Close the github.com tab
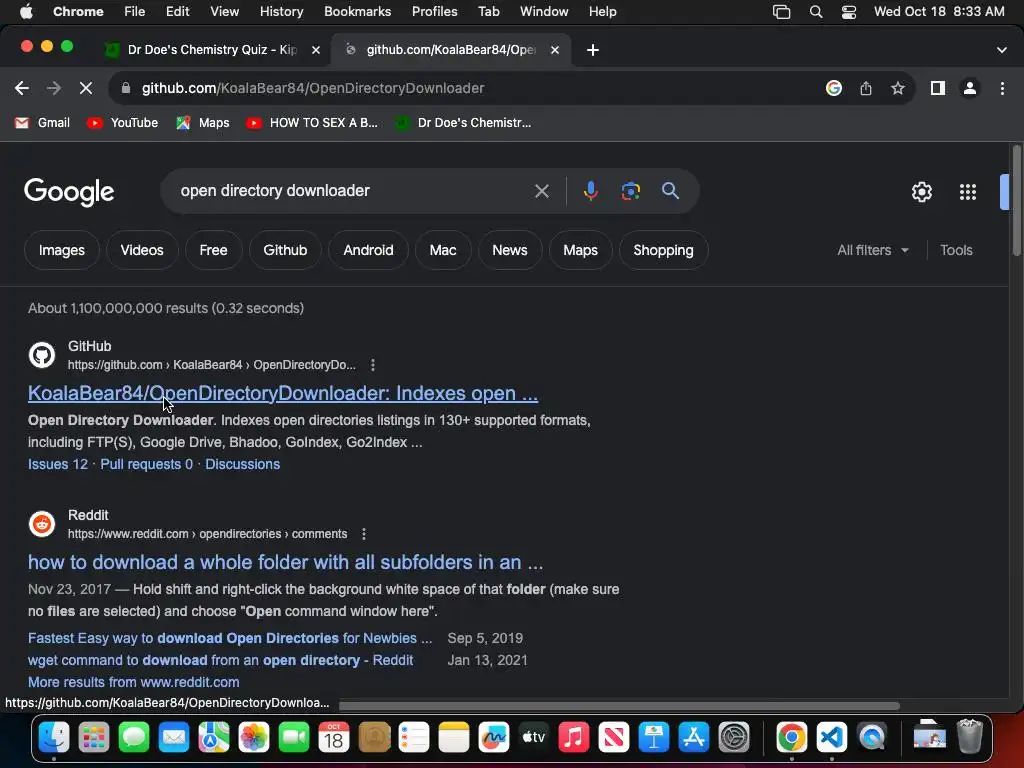The image size is (1024, 768). 554,50
